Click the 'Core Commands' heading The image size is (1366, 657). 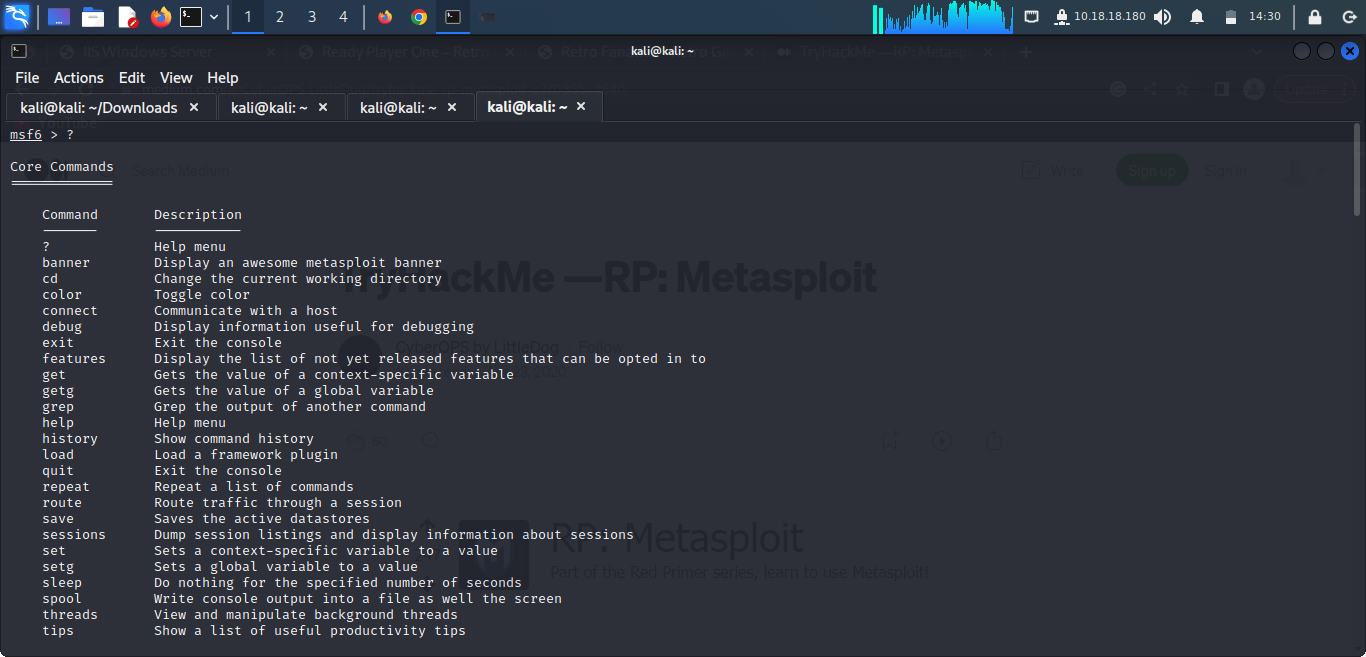62,167
